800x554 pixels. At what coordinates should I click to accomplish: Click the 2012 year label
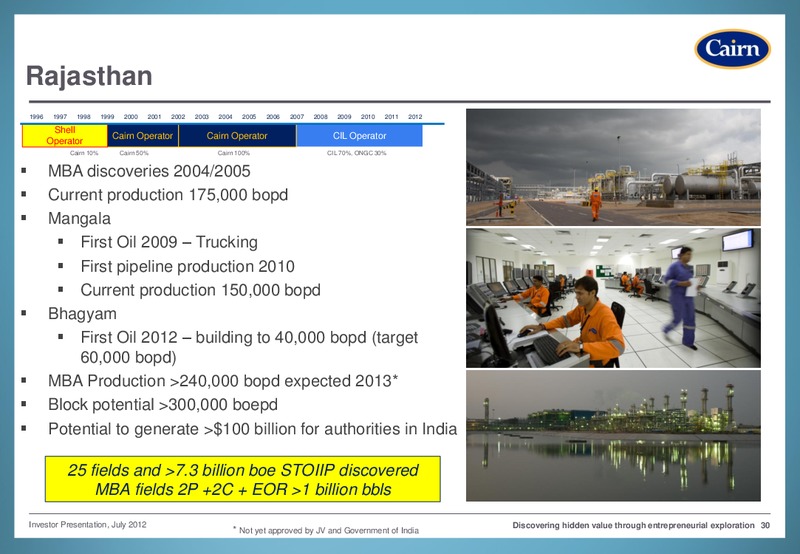415,117
